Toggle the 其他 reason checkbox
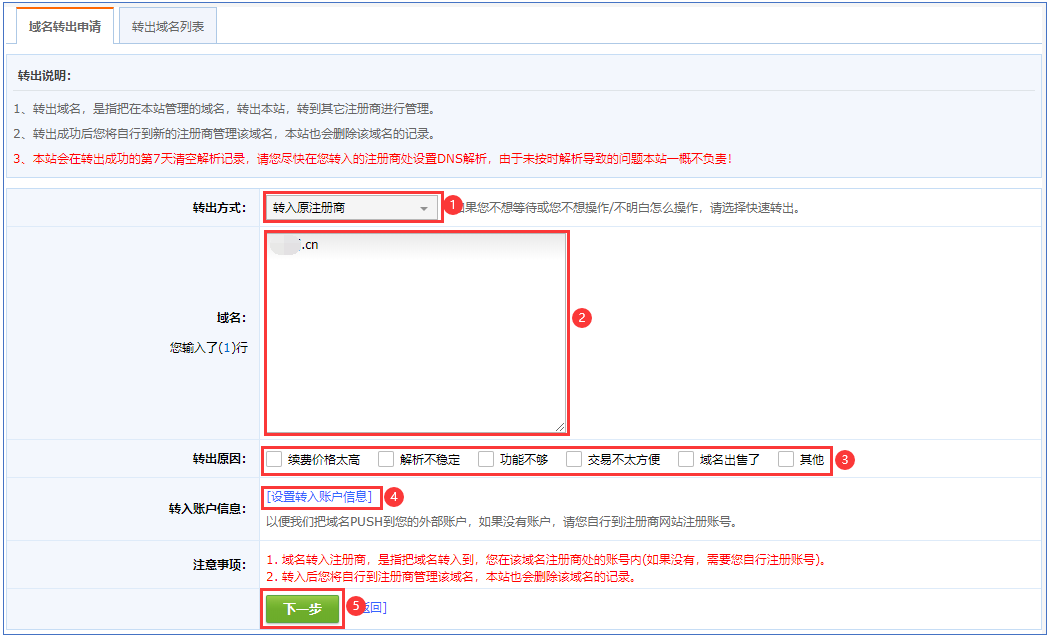 pos(786,460)
